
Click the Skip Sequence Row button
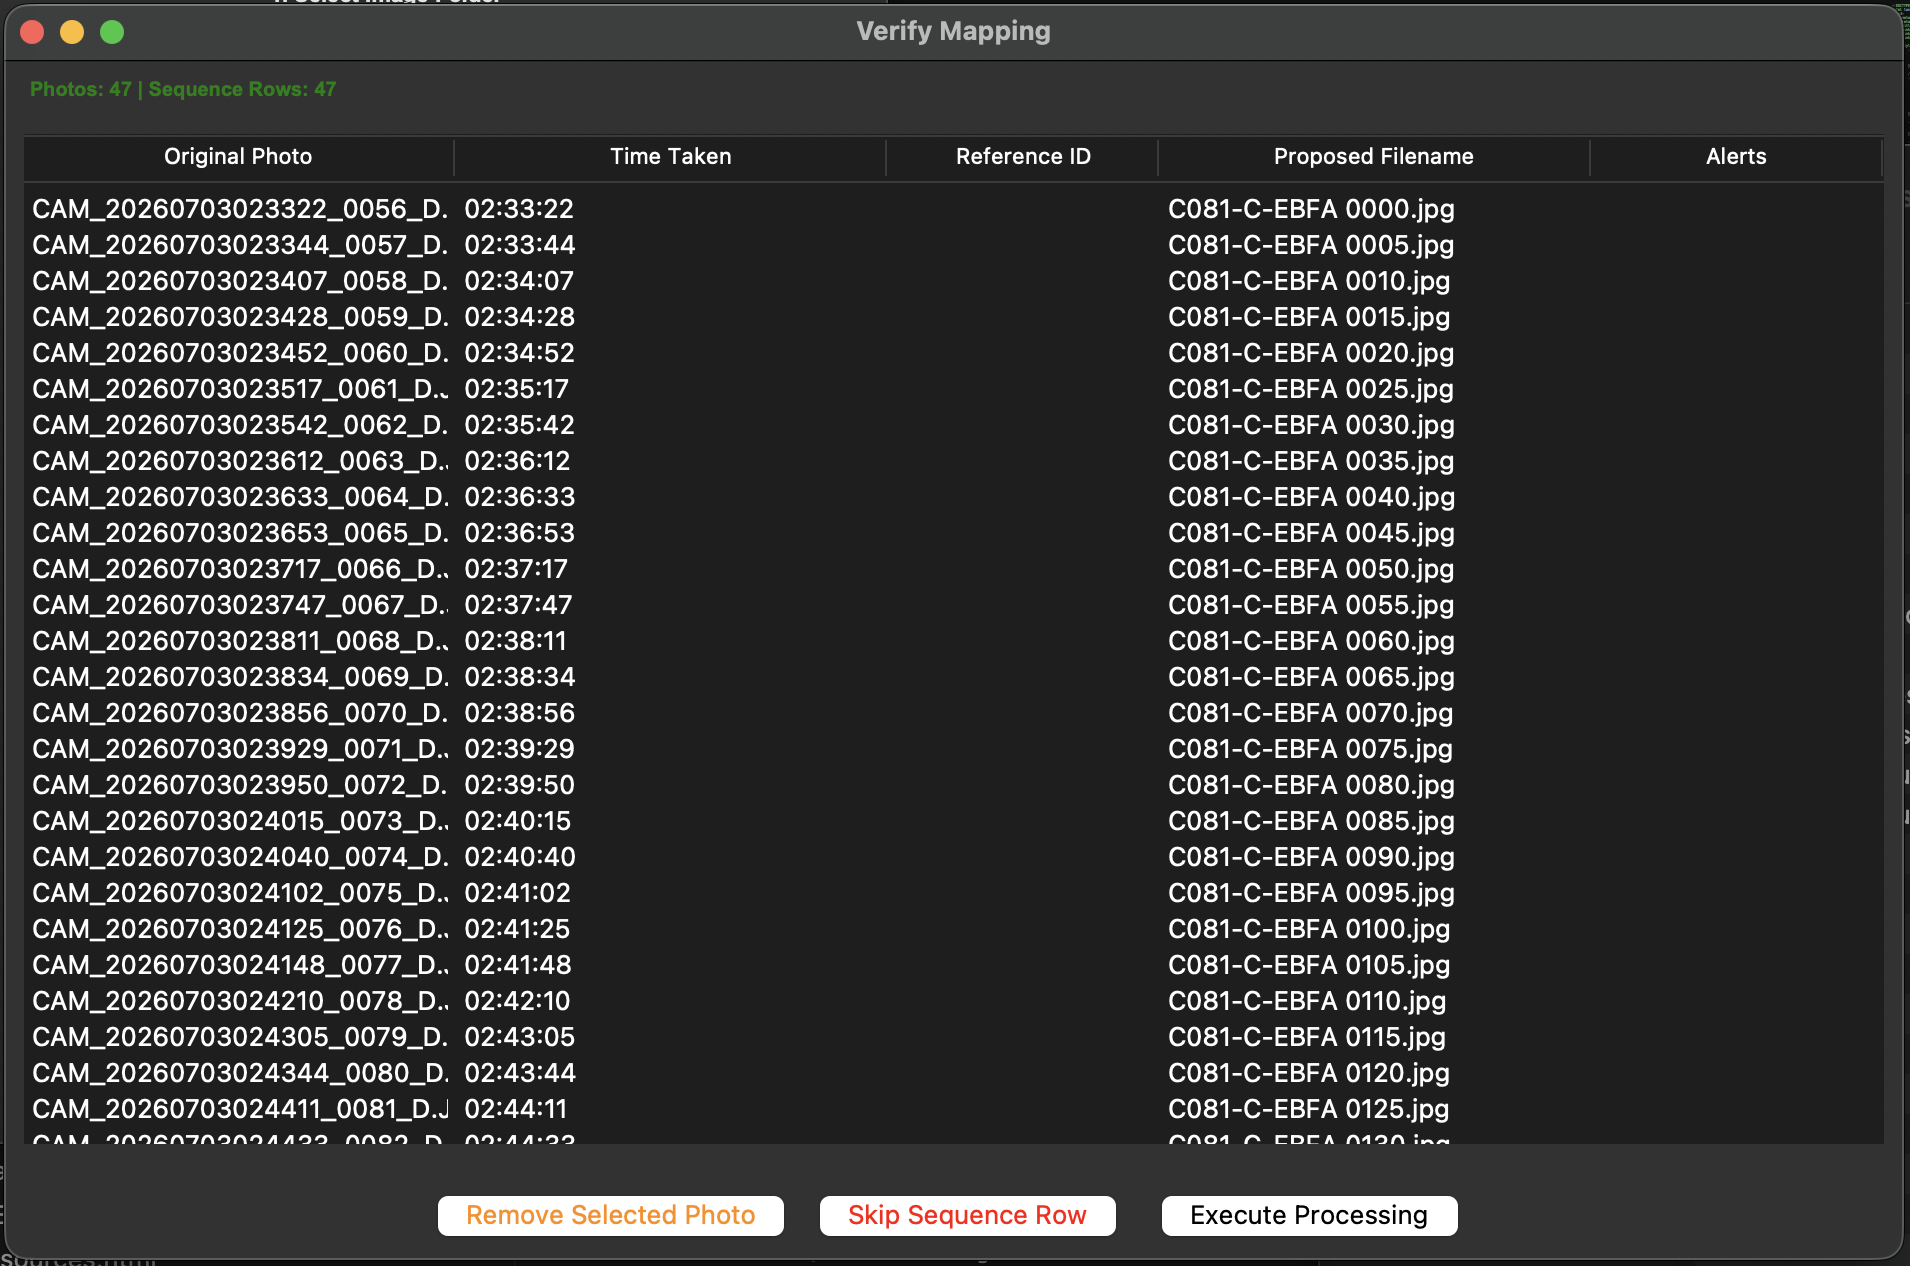point(967,1215)
